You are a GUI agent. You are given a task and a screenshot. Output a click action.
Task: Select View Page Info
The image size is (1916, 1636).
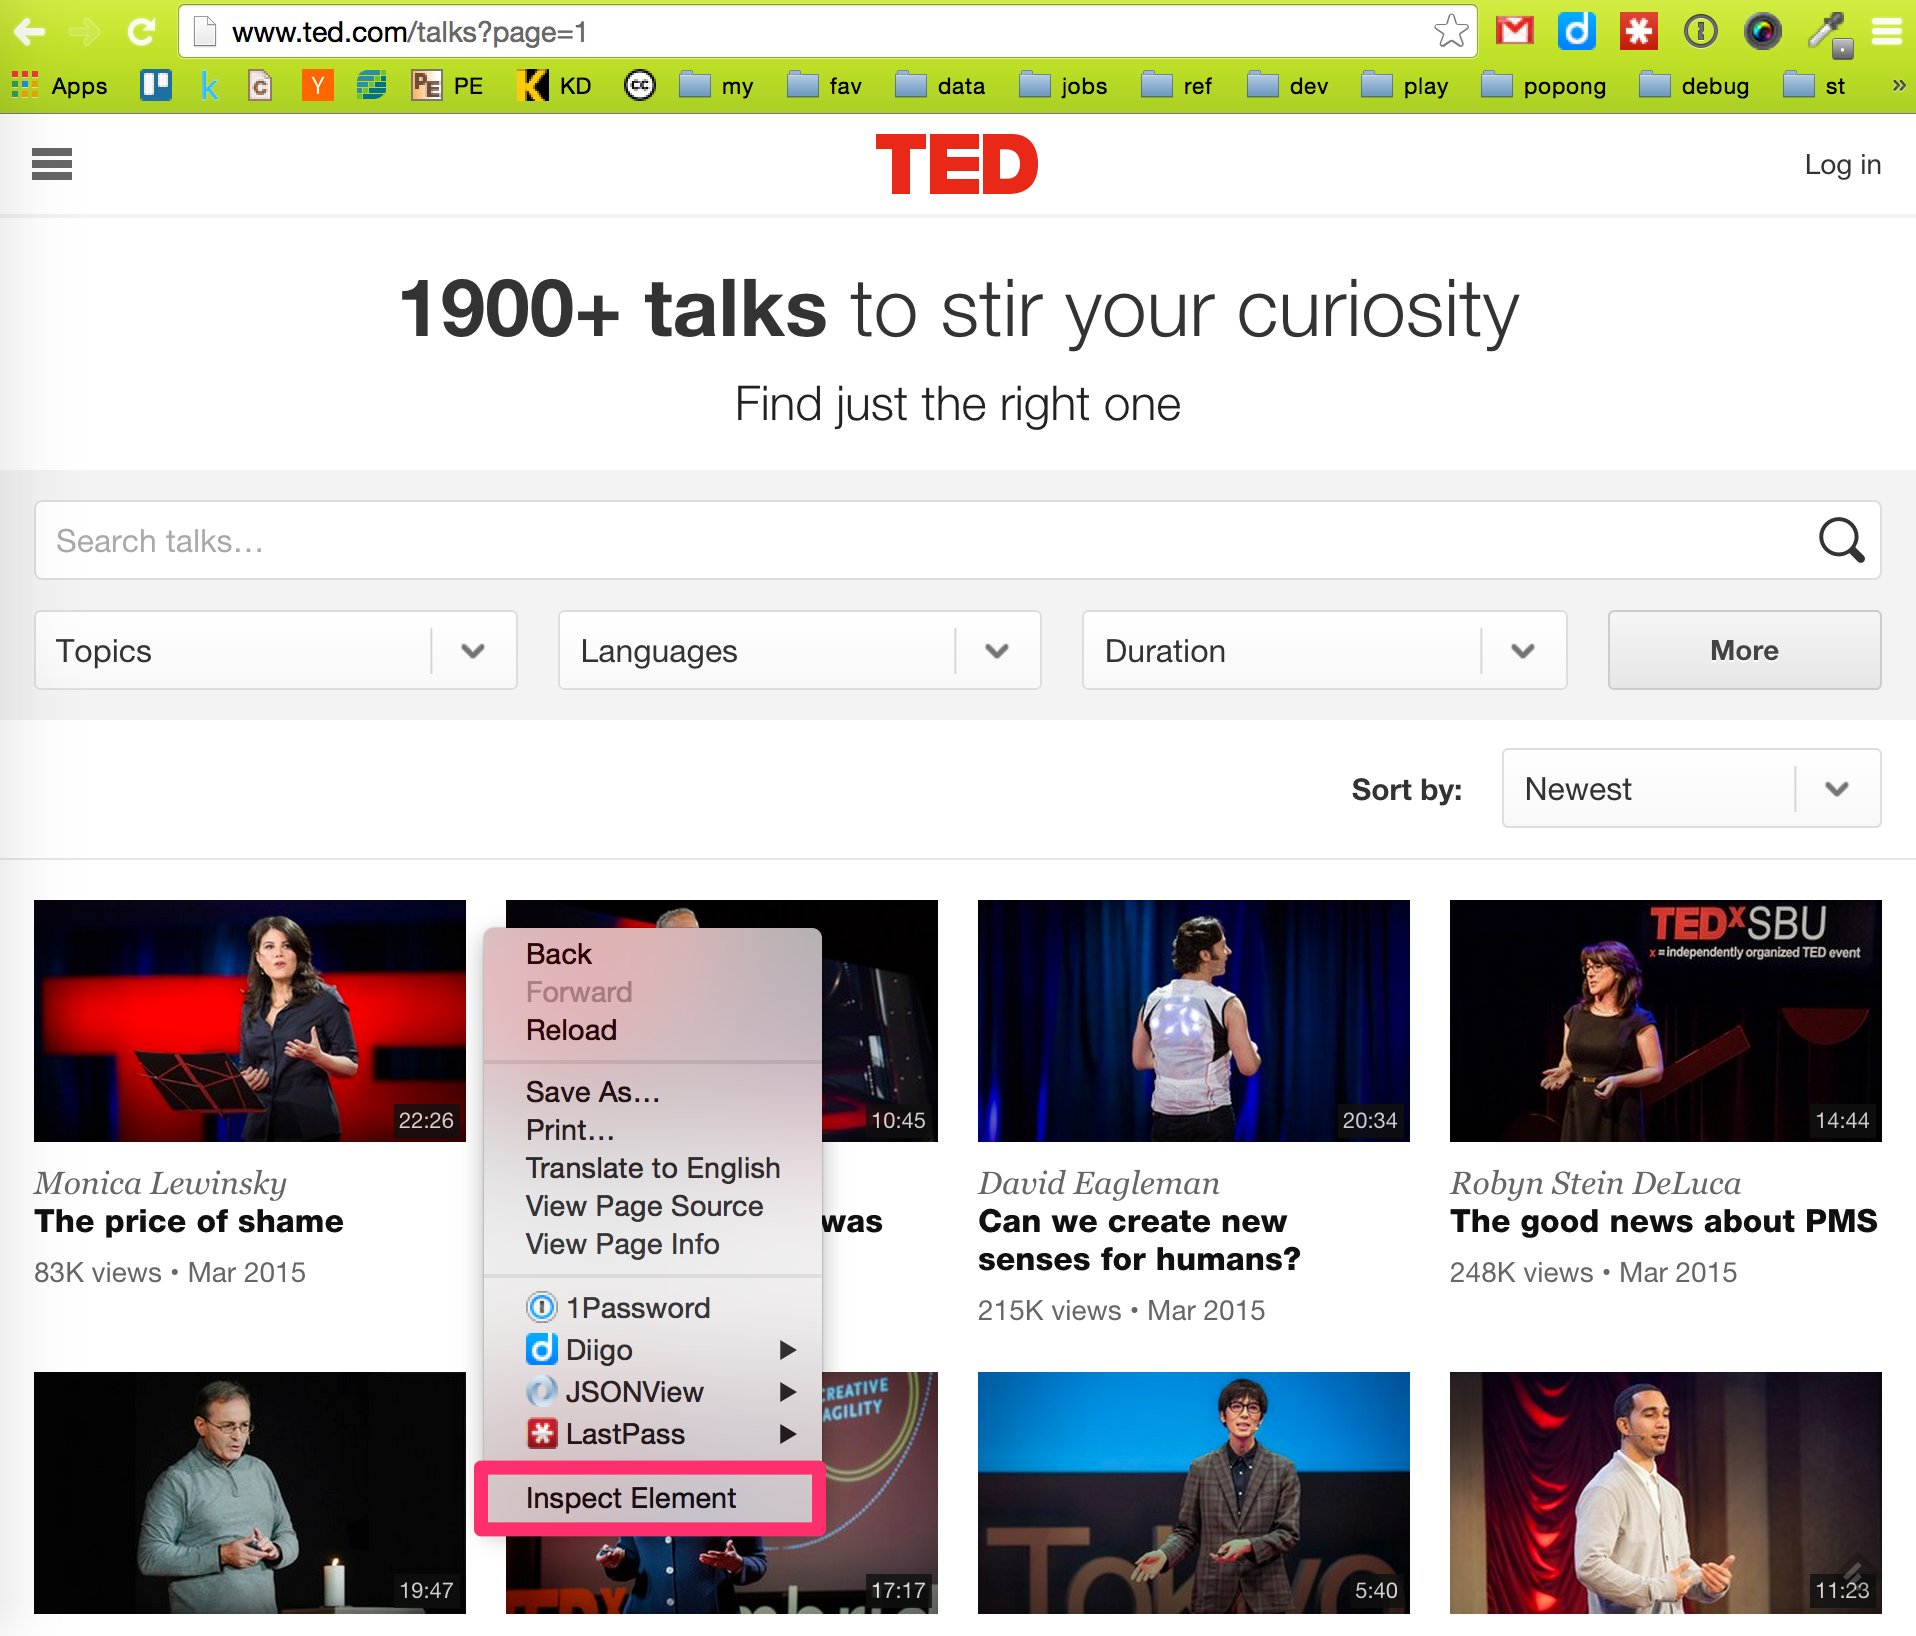pos(653,1244)
